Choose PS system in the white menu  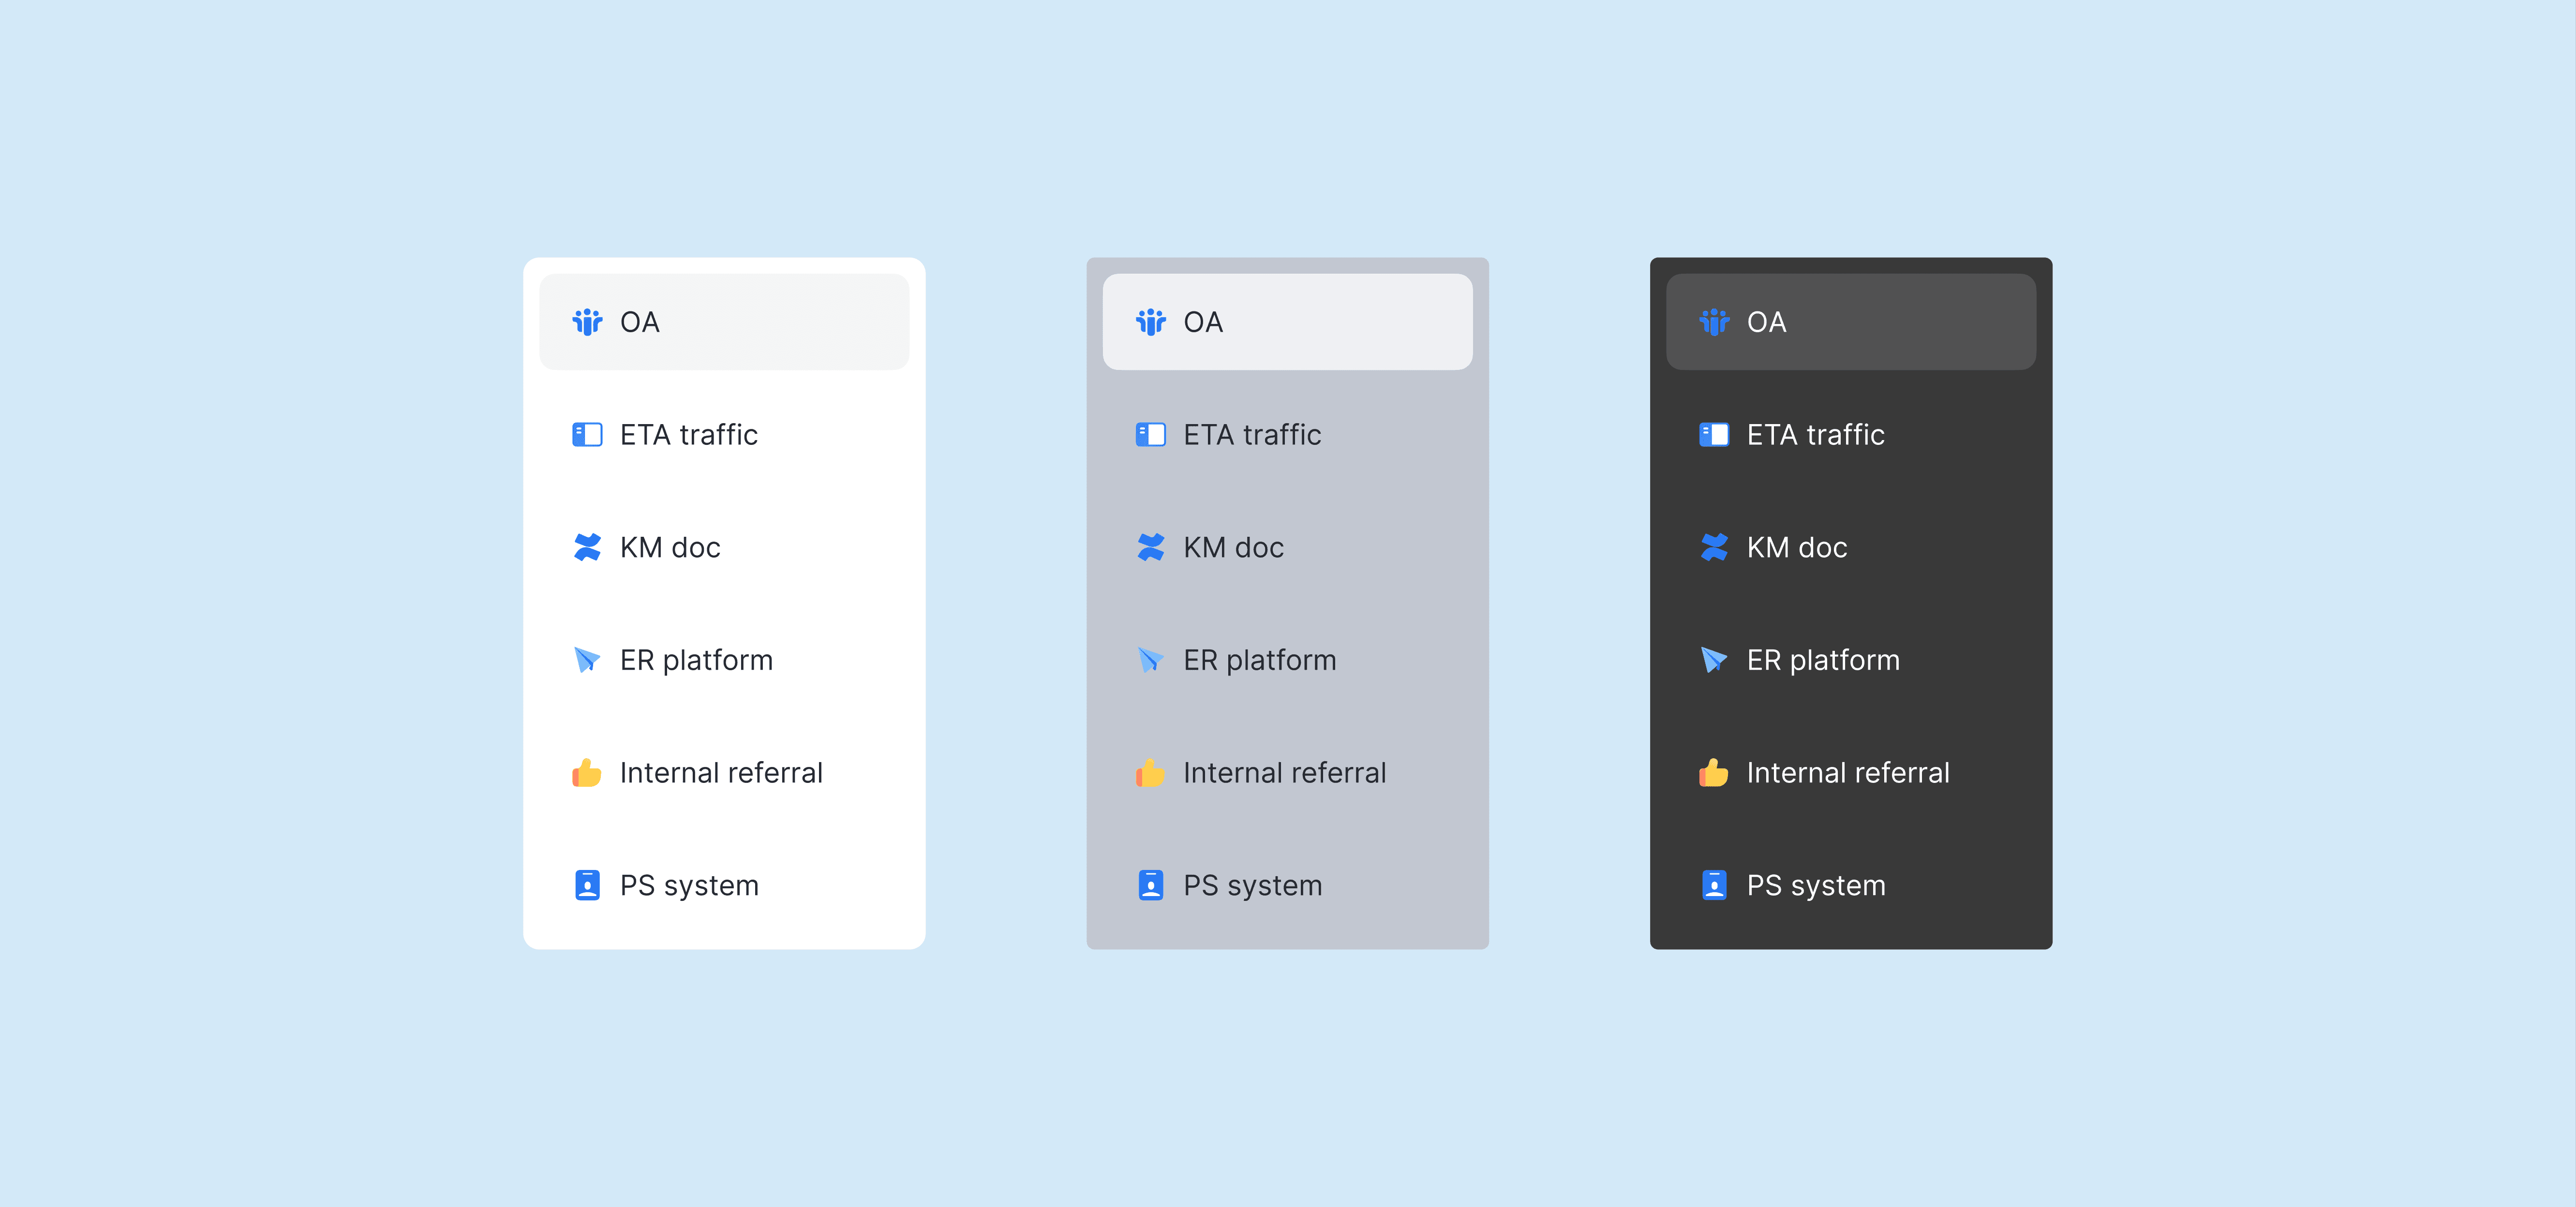coord(689,885)
